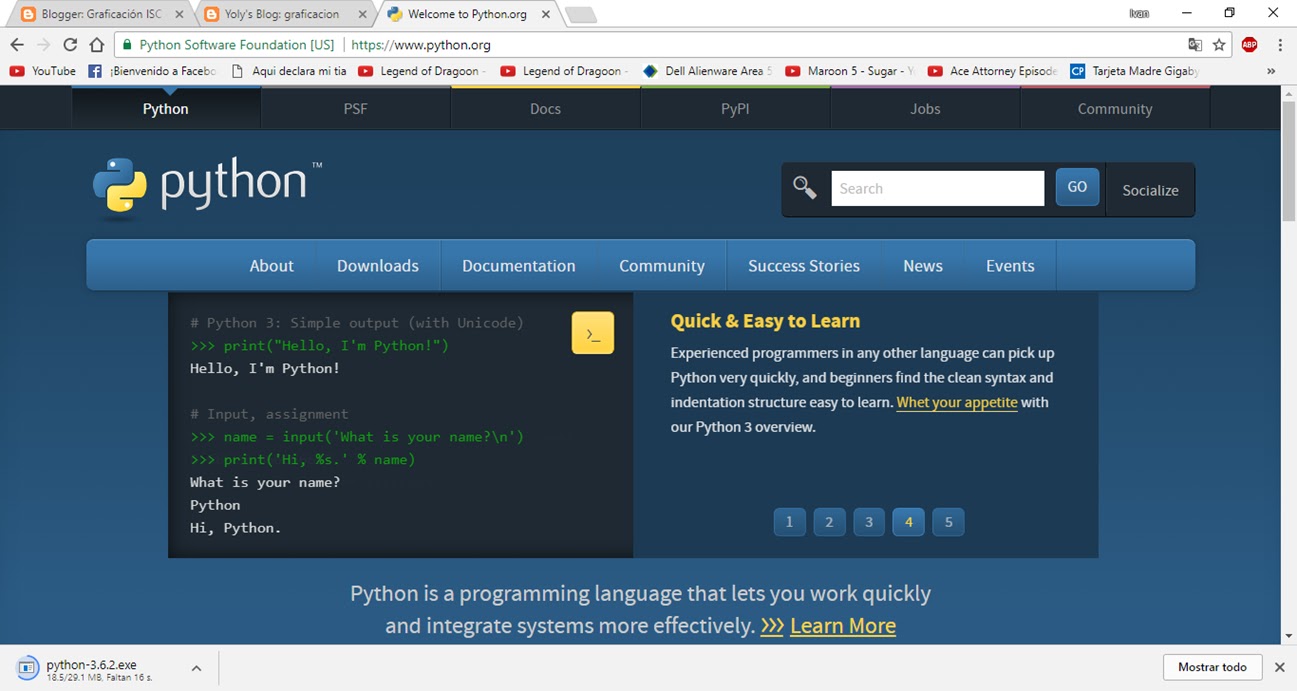1297x691 pixels.
Task: Show slide 4 of the carousel
Action: pos(908,522)
